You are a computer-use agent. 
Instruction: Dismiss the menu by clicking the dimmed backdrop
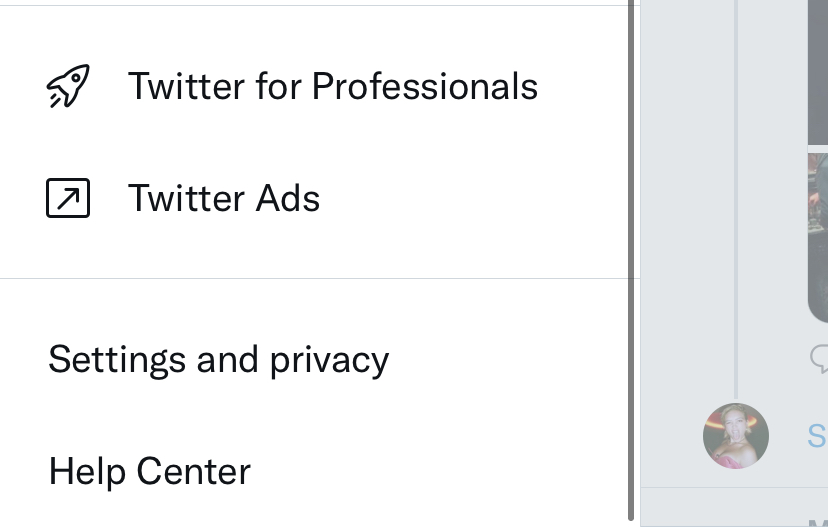686,211
